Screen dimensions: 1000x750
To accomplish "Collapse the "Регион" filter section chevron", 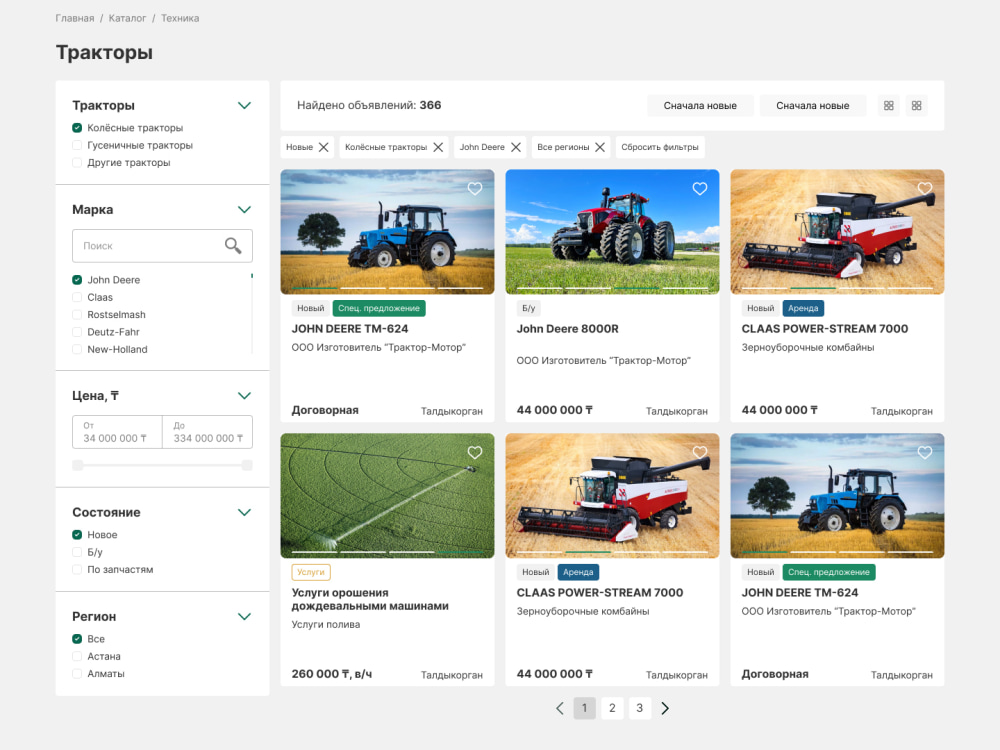I will tap(244, 617).
